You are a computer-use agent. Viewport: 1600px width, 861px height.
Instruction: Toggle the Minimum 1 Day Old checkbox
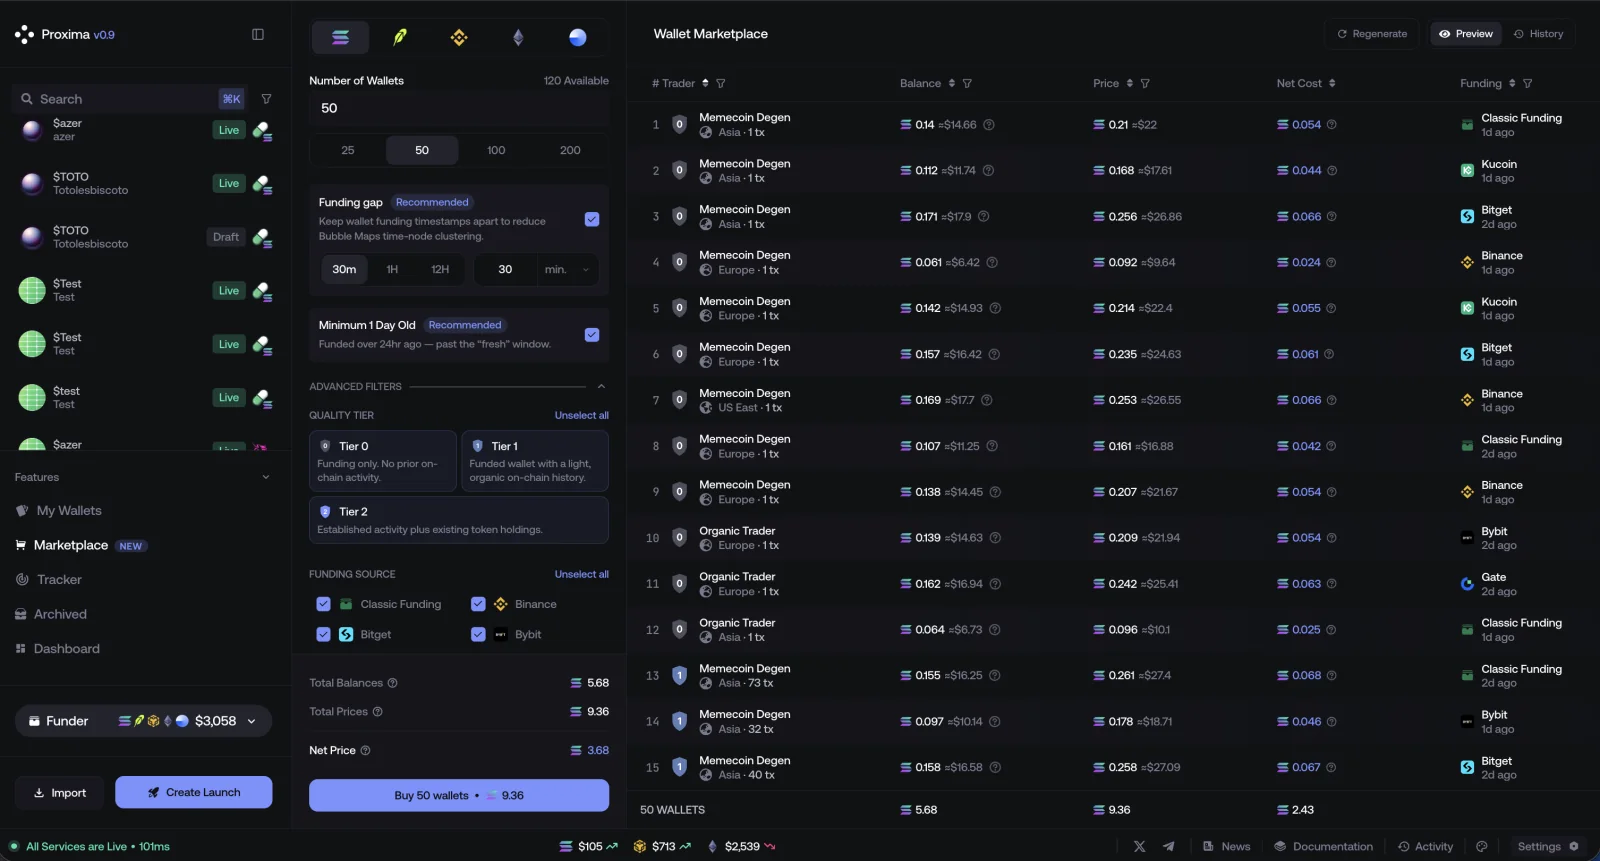(592, 335)
